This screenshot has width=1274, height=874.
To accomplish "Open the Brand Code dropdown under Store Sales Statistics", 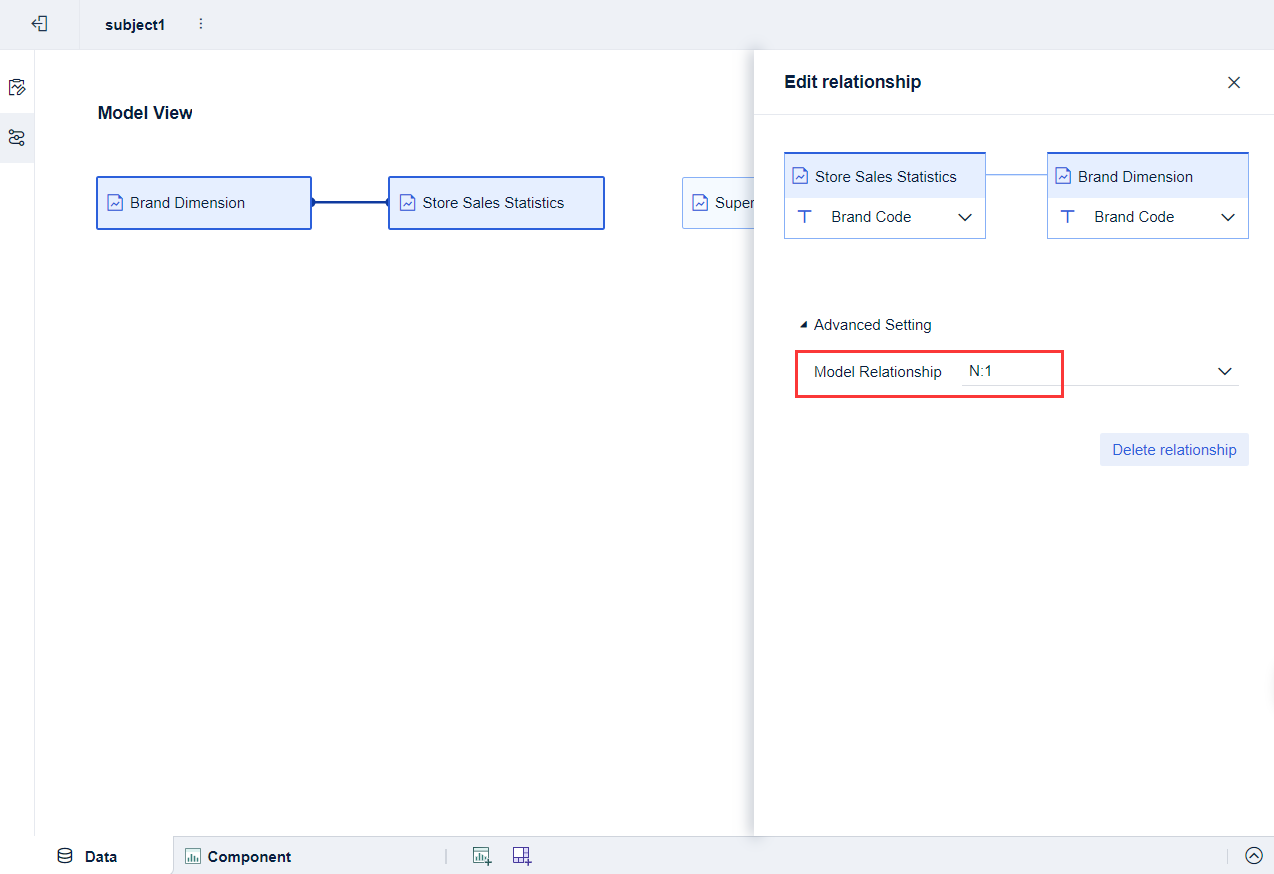I will (x=965, y=216).
